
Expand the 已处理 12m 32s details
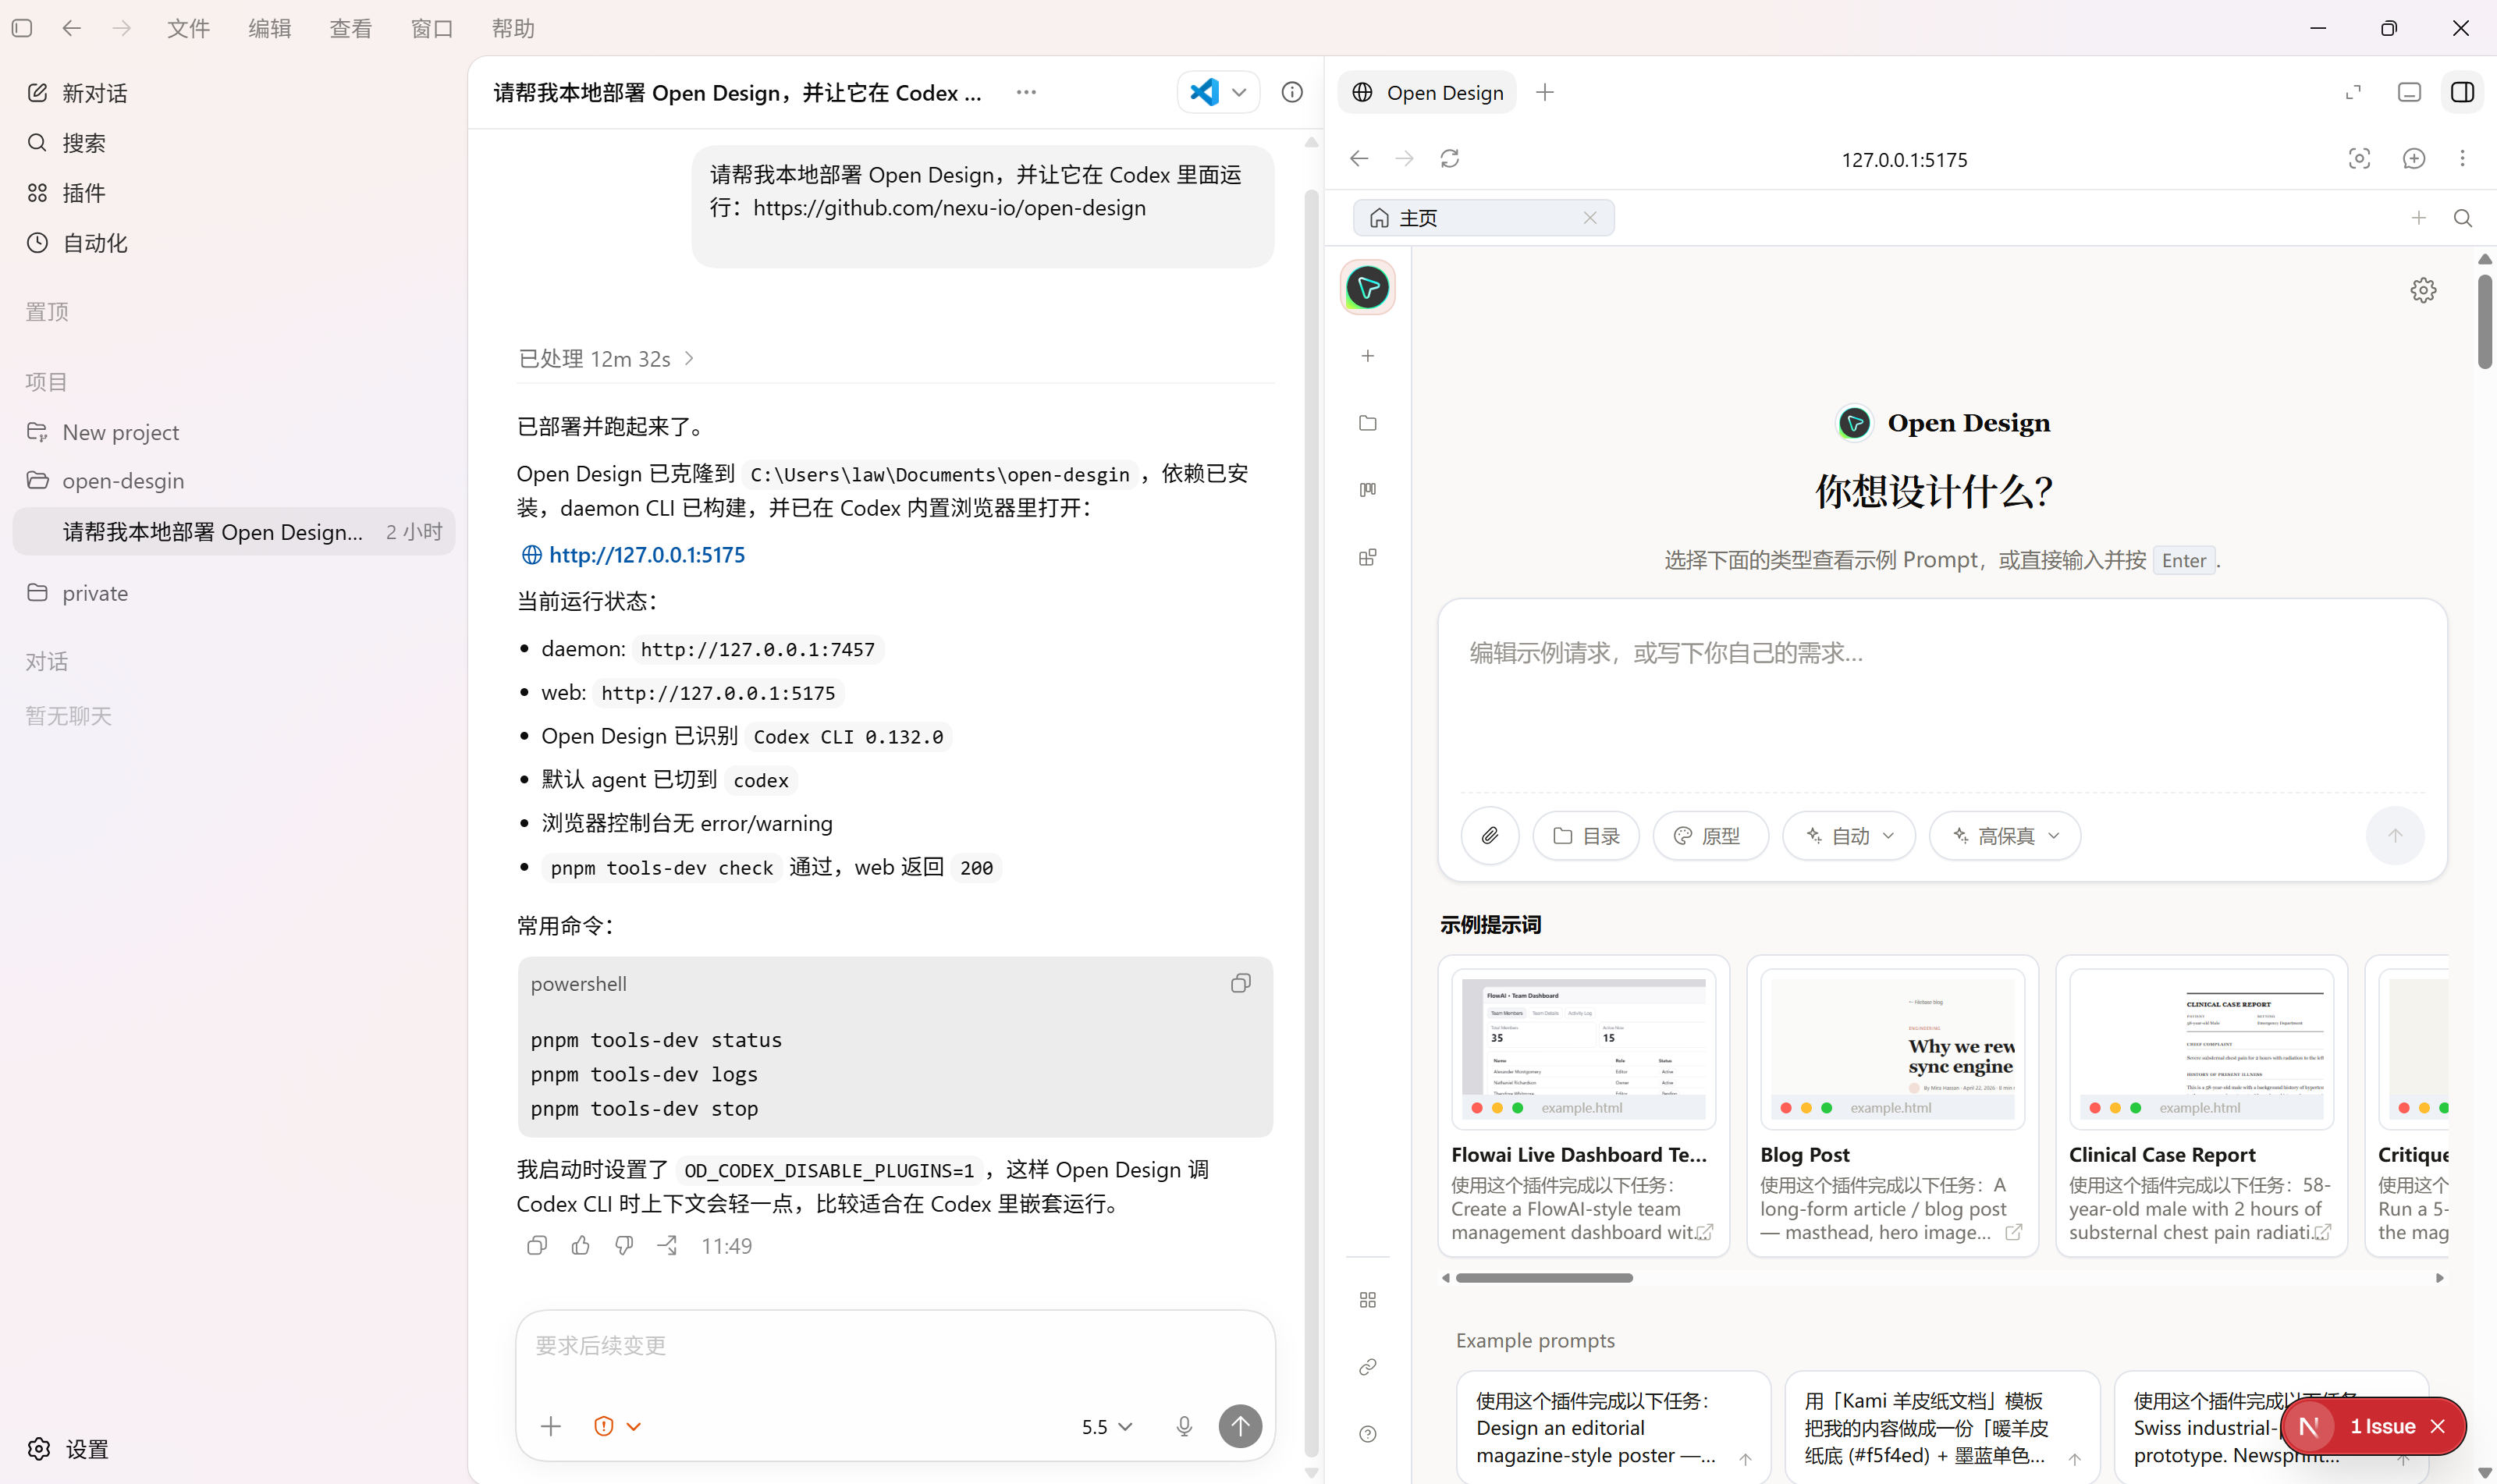[x=606, y=358]
